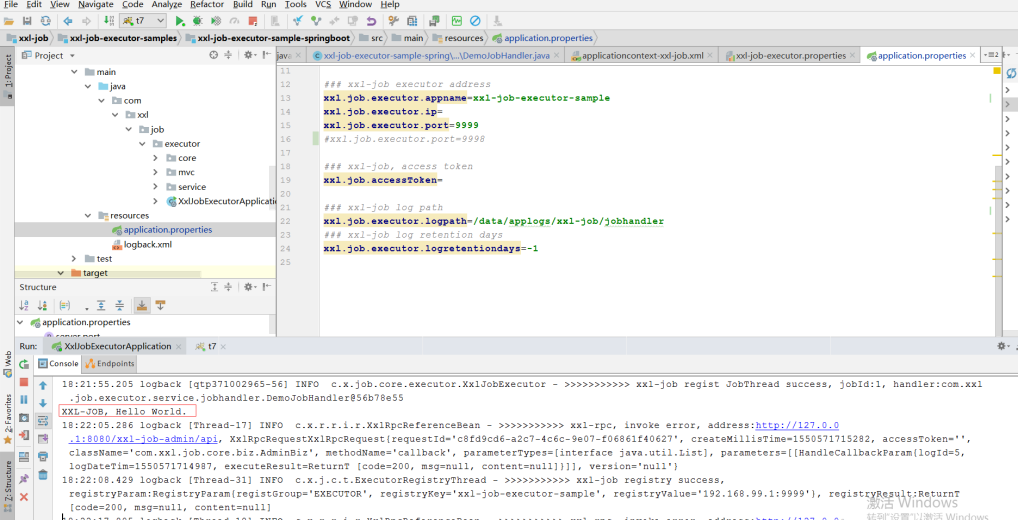Click the blue prohibited-circle toolbar icon
1018x520 pixels.
475,21
